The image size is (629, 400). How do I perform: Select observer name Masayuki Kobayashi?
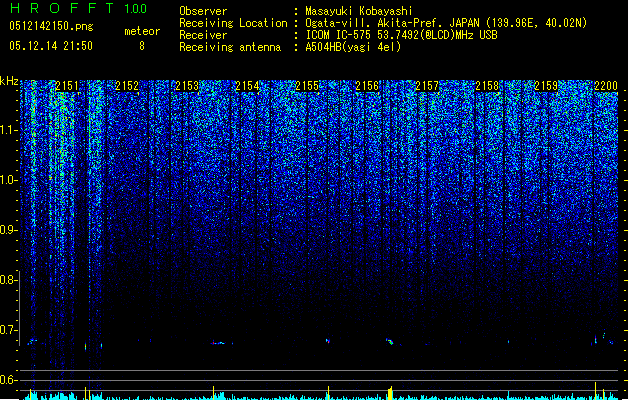(x=359, y=11)
